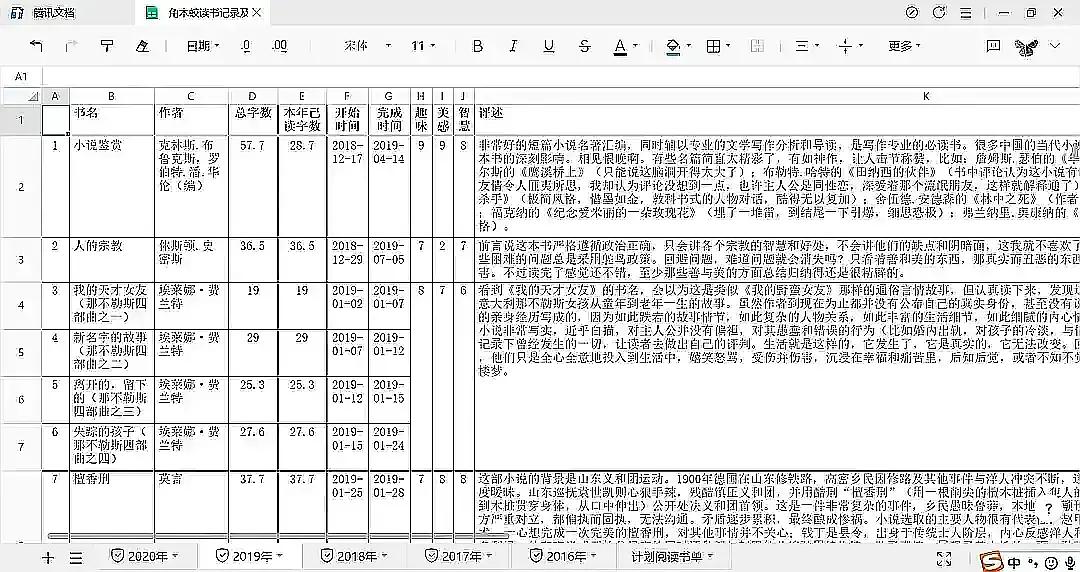
Task: Open the 计划阅读书单 sheet tab arrow menu
Action: pos(710,555)
